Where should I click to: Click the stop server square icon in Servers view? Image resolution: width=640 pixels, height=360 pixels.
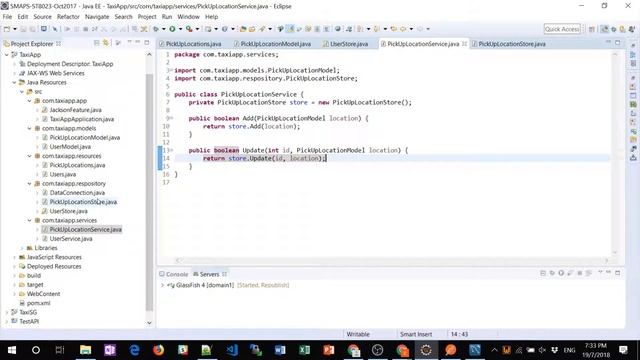click(x=579, y=273)
